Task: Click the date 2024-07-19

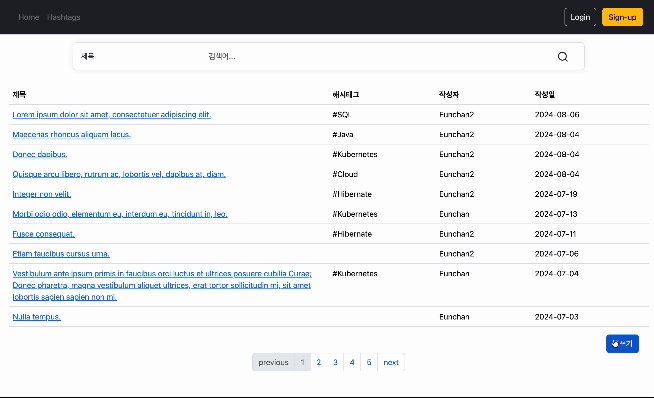Action: [x=556, y=194]
